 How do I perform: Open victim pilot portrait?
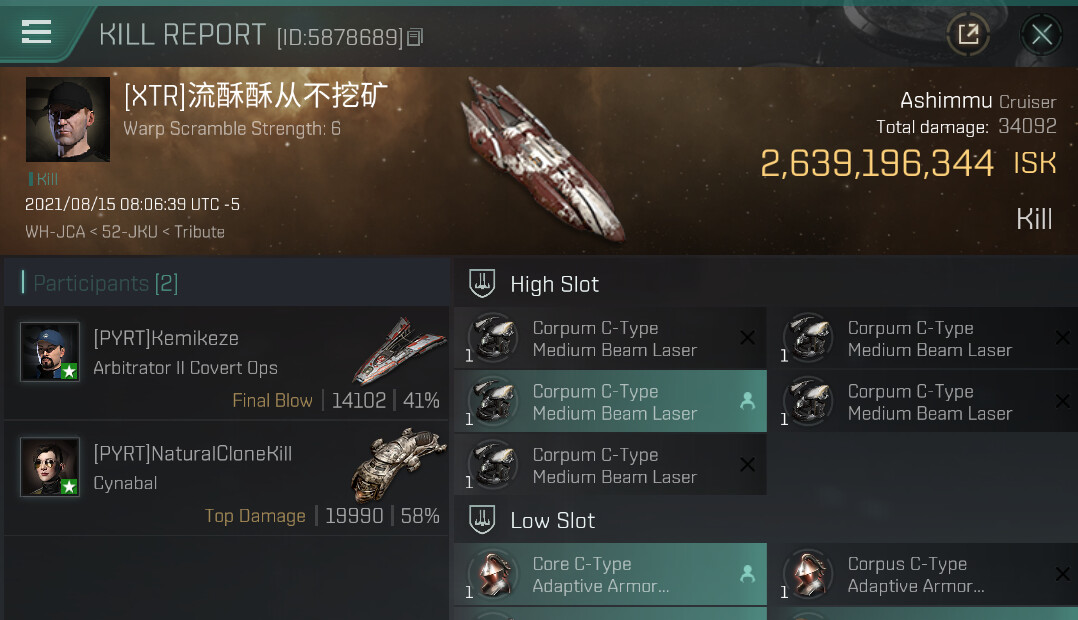point(67,119)
